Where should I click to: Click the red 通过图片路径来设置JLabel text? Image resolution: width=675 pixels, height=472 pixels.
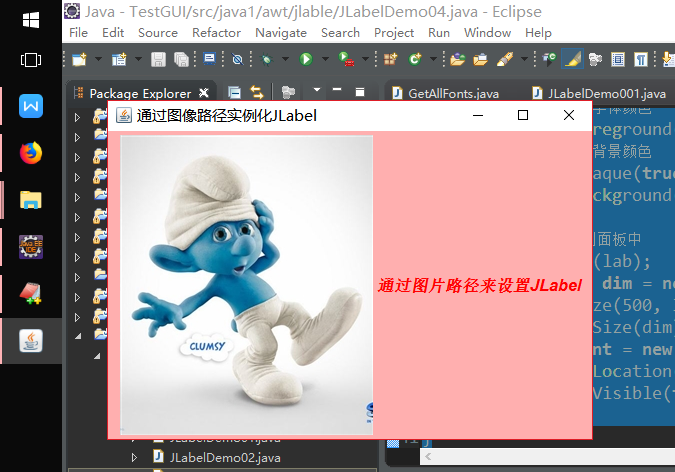[480, 286]
